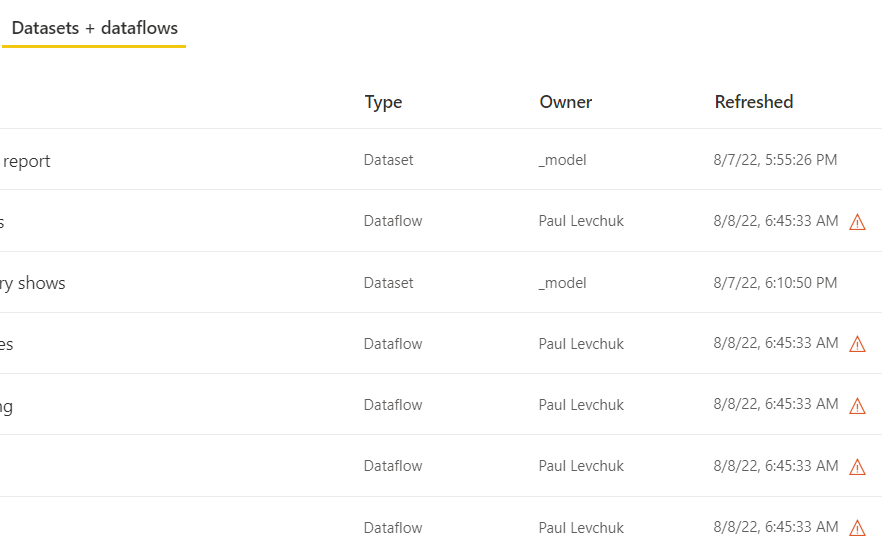Select the Dataflow type in the 'es' row

pyautogui.click(x=393, y=344)
